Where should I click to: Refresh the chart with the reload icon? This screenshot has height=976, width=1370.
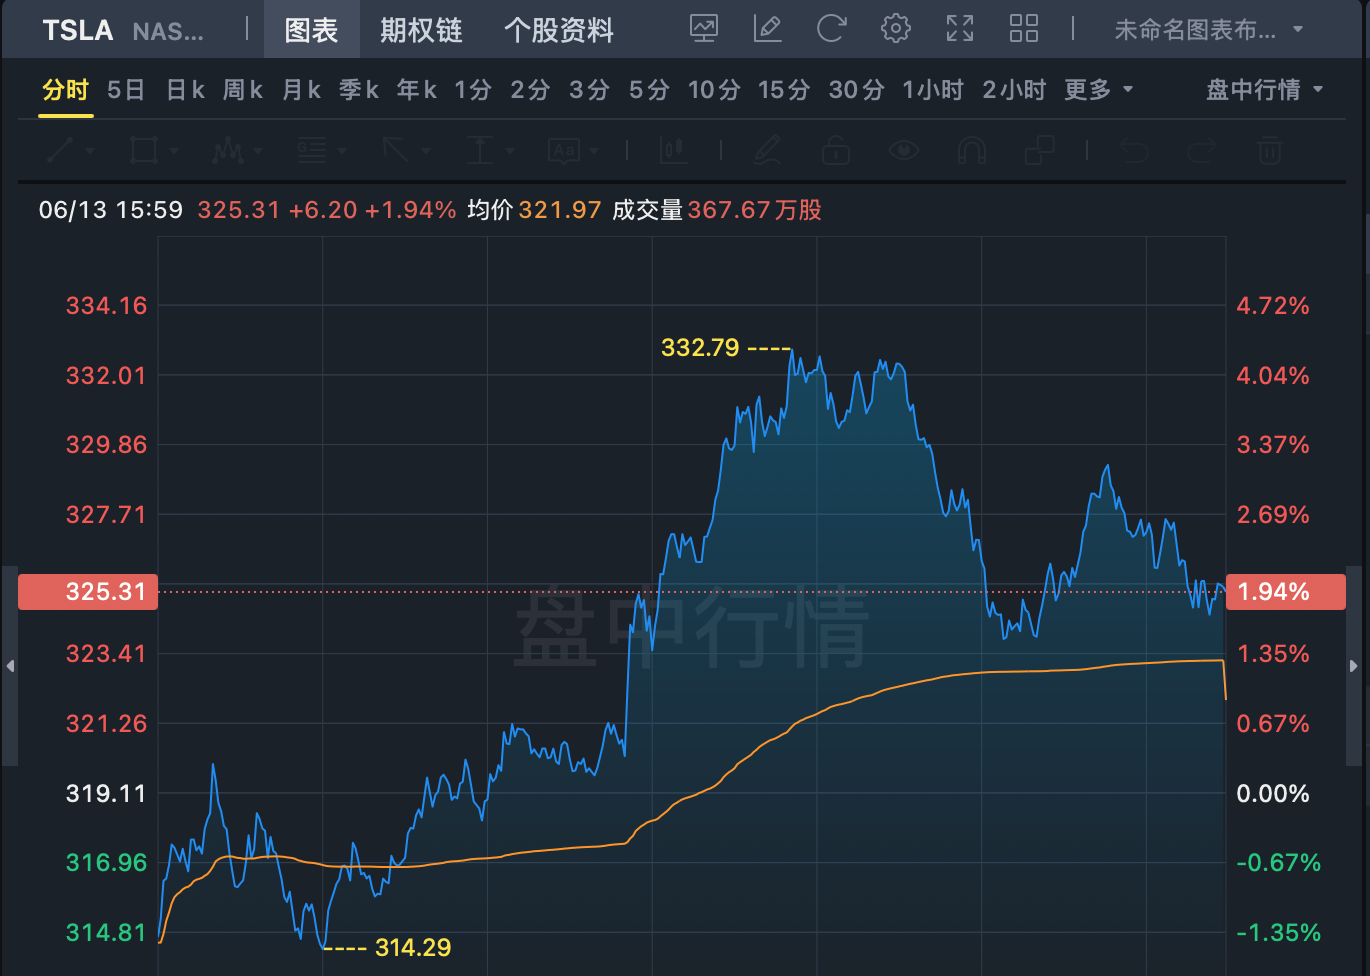pyautogui.click(x=831, y=29)
